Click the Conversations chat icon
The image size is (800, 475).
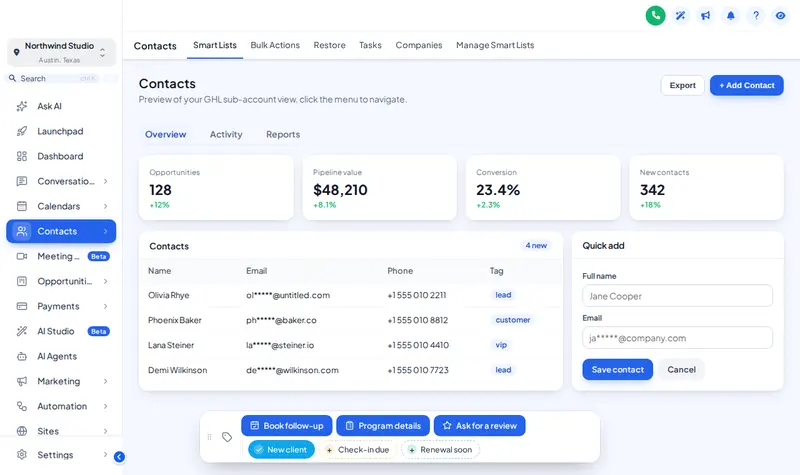click(21, 181)
